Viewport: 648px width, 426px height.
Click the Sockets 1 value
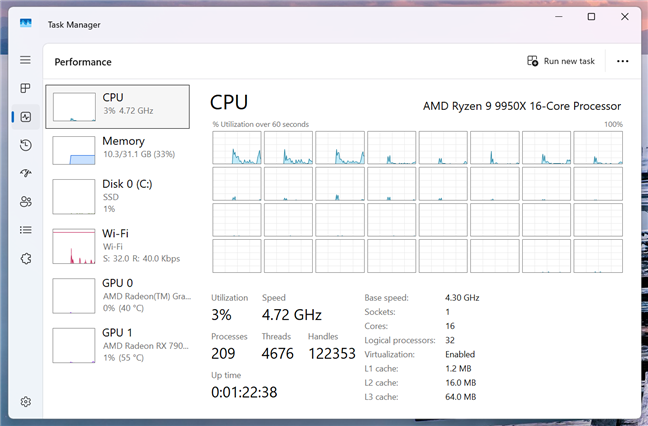(448, 312)
